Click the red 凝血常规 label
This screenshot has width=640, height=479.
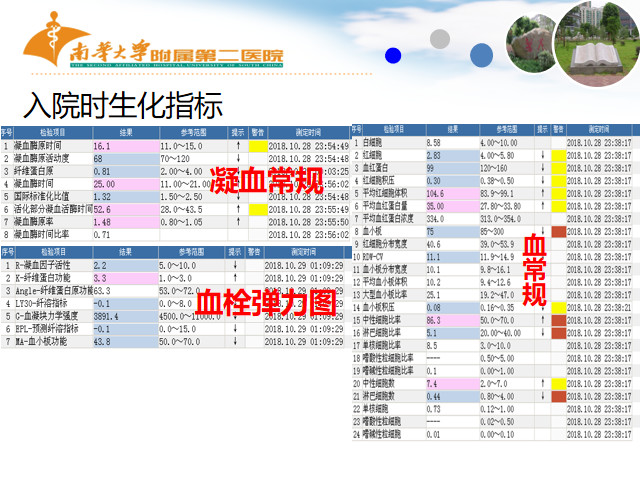(x=267, y=181)
